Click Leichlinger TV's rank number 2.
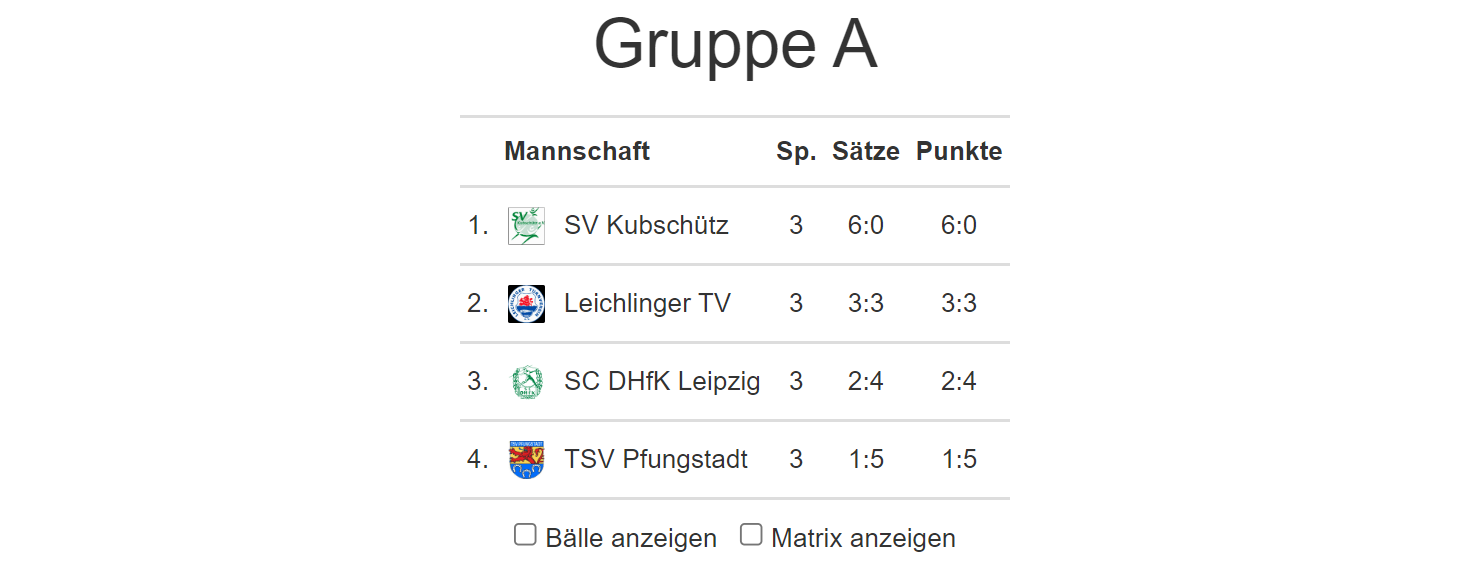1471x567 pixels. 477,303
